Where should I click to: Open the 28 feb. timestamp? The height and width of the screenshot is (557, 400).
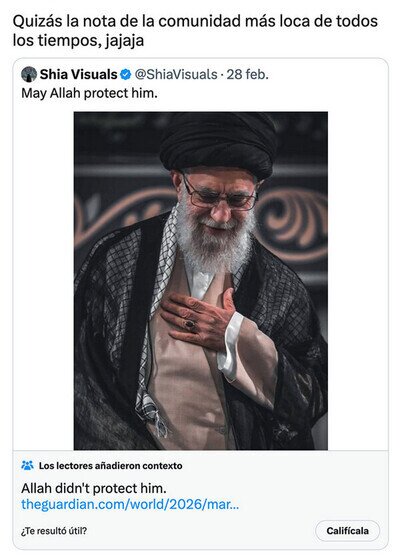[248, 75]
